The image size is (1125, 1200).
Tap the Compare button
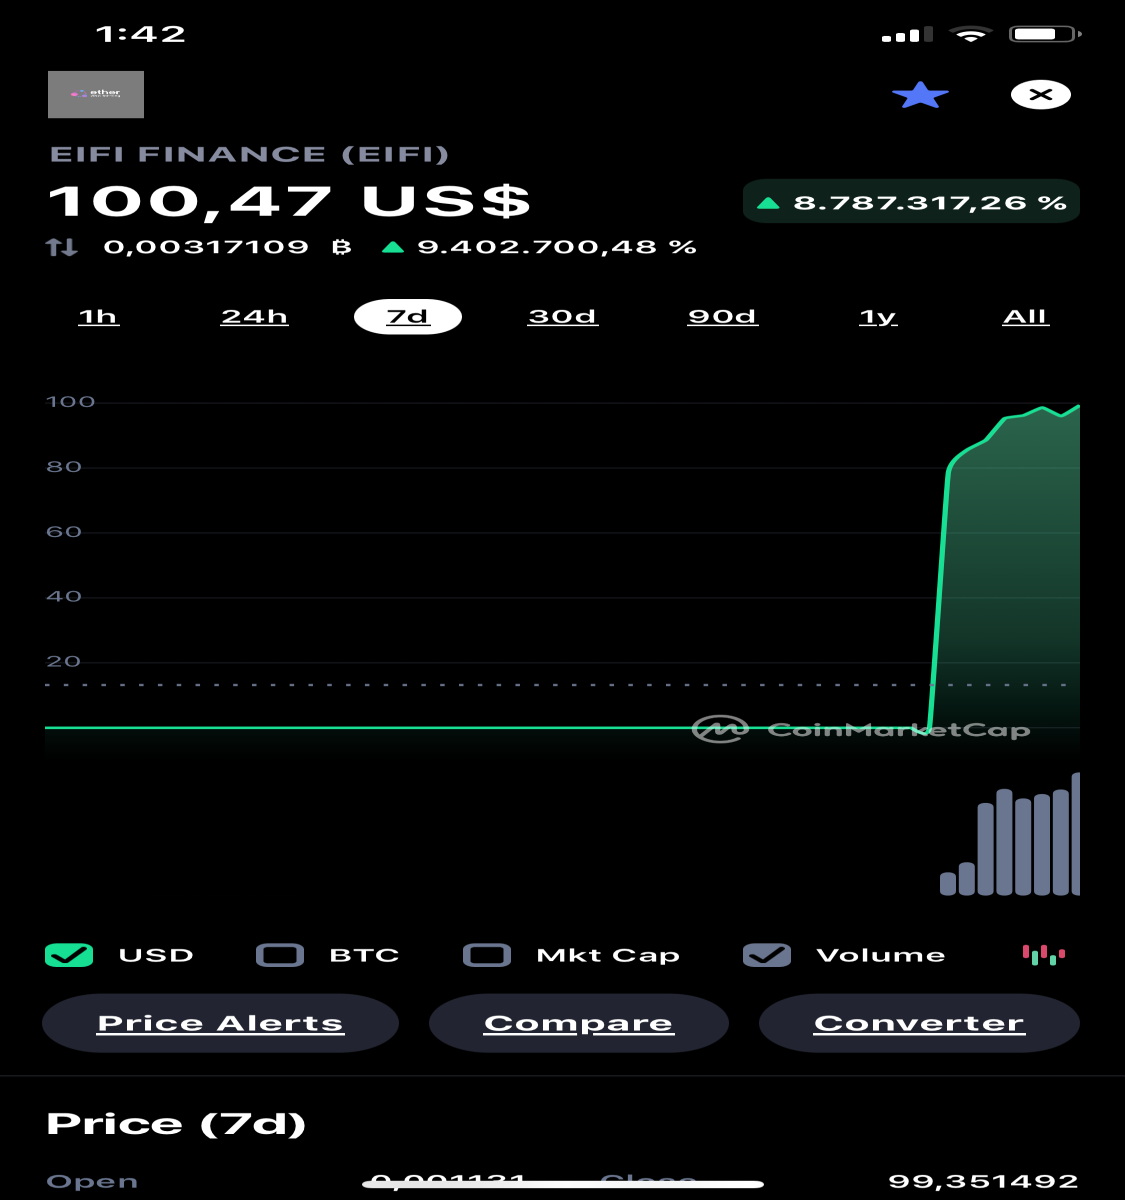pyautogui.click(x=578, y=1023)
